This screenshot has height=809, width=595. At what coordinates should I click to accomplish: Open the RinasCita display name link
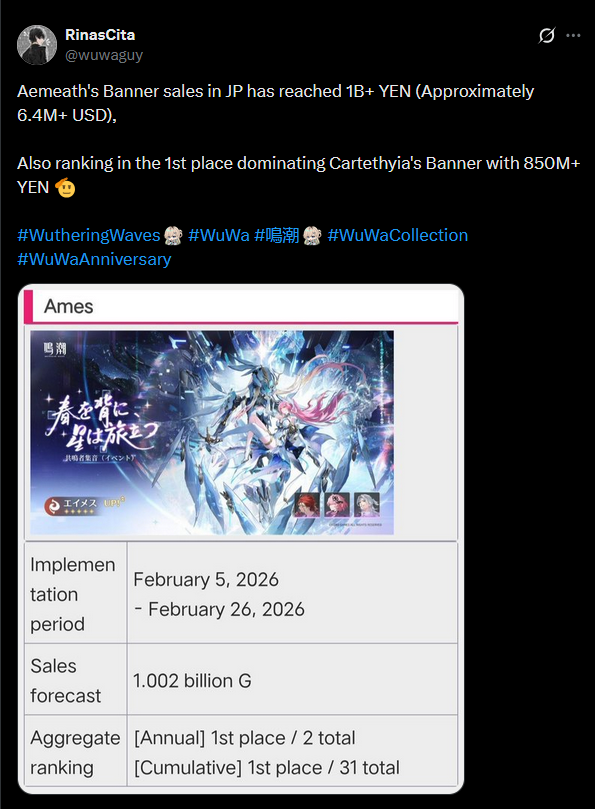pyautogui.click(x=100, y=35)
